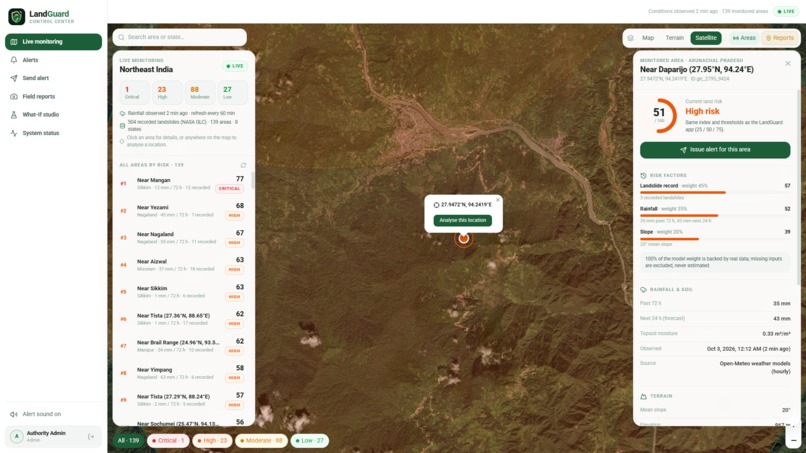
Task: Click the LIVE badge in the header
Action: coord(786,11)
